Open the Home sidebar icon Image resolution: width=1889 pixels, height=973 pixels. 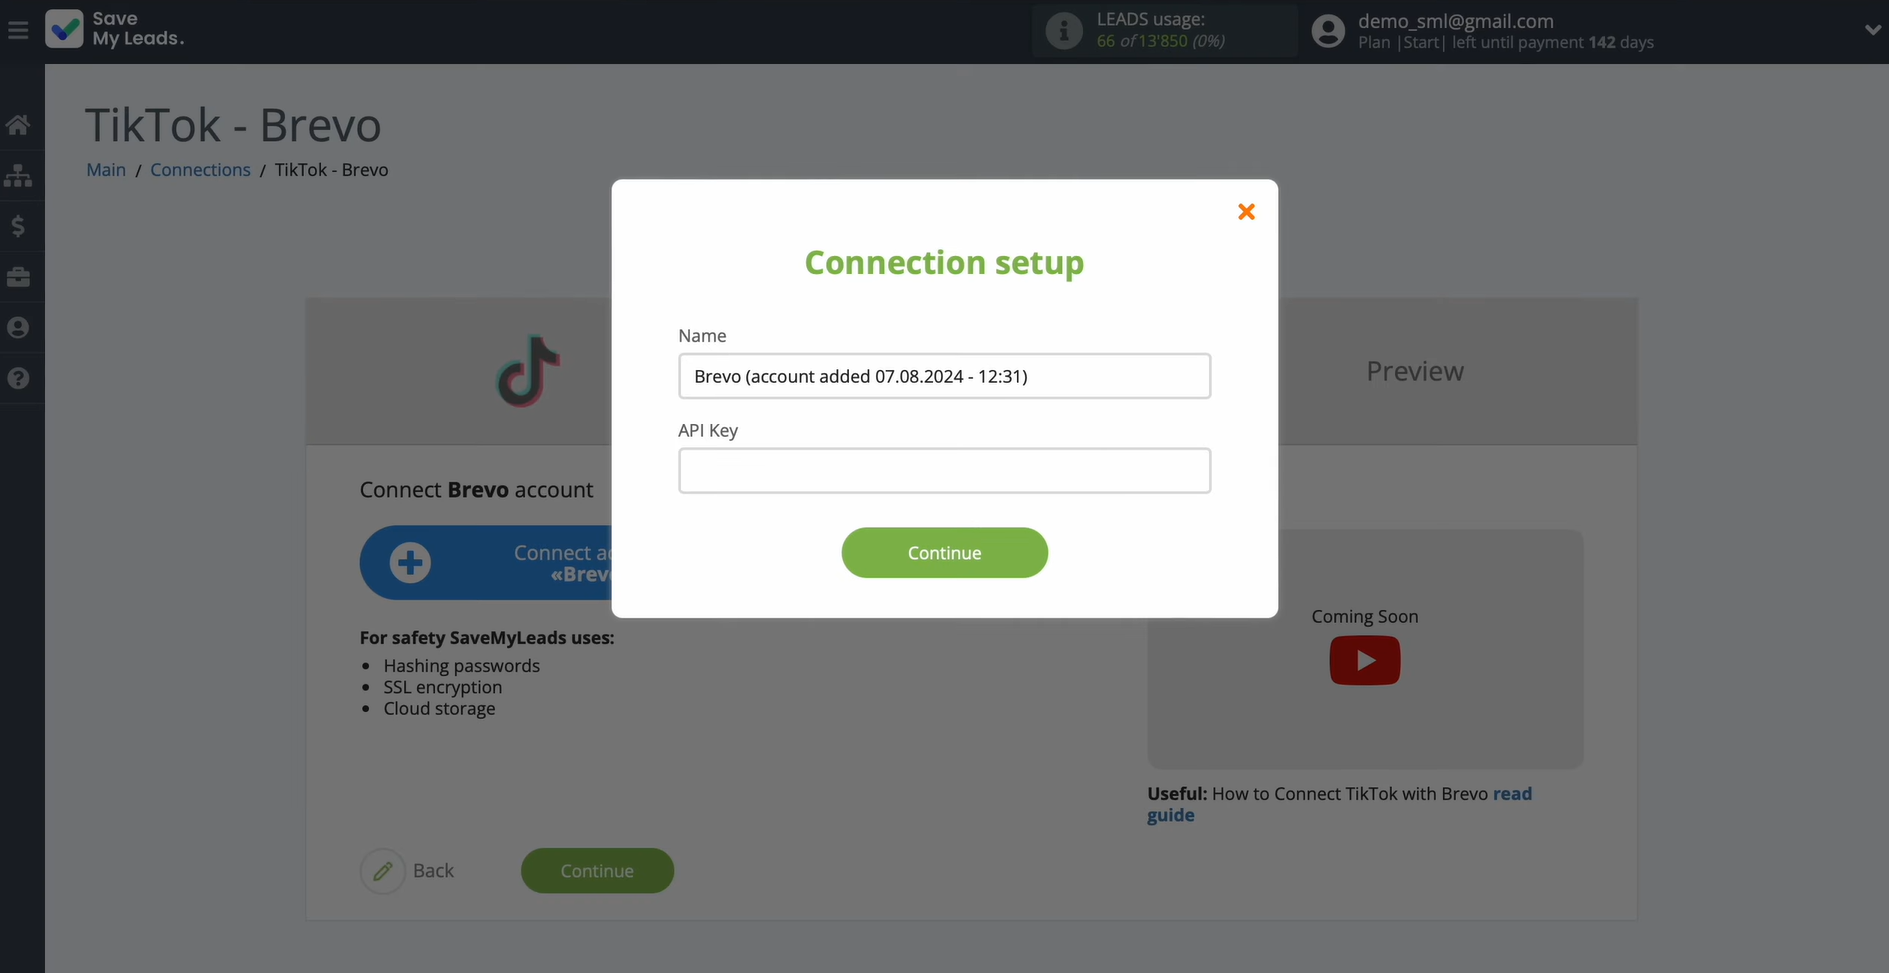pos(18,125)
